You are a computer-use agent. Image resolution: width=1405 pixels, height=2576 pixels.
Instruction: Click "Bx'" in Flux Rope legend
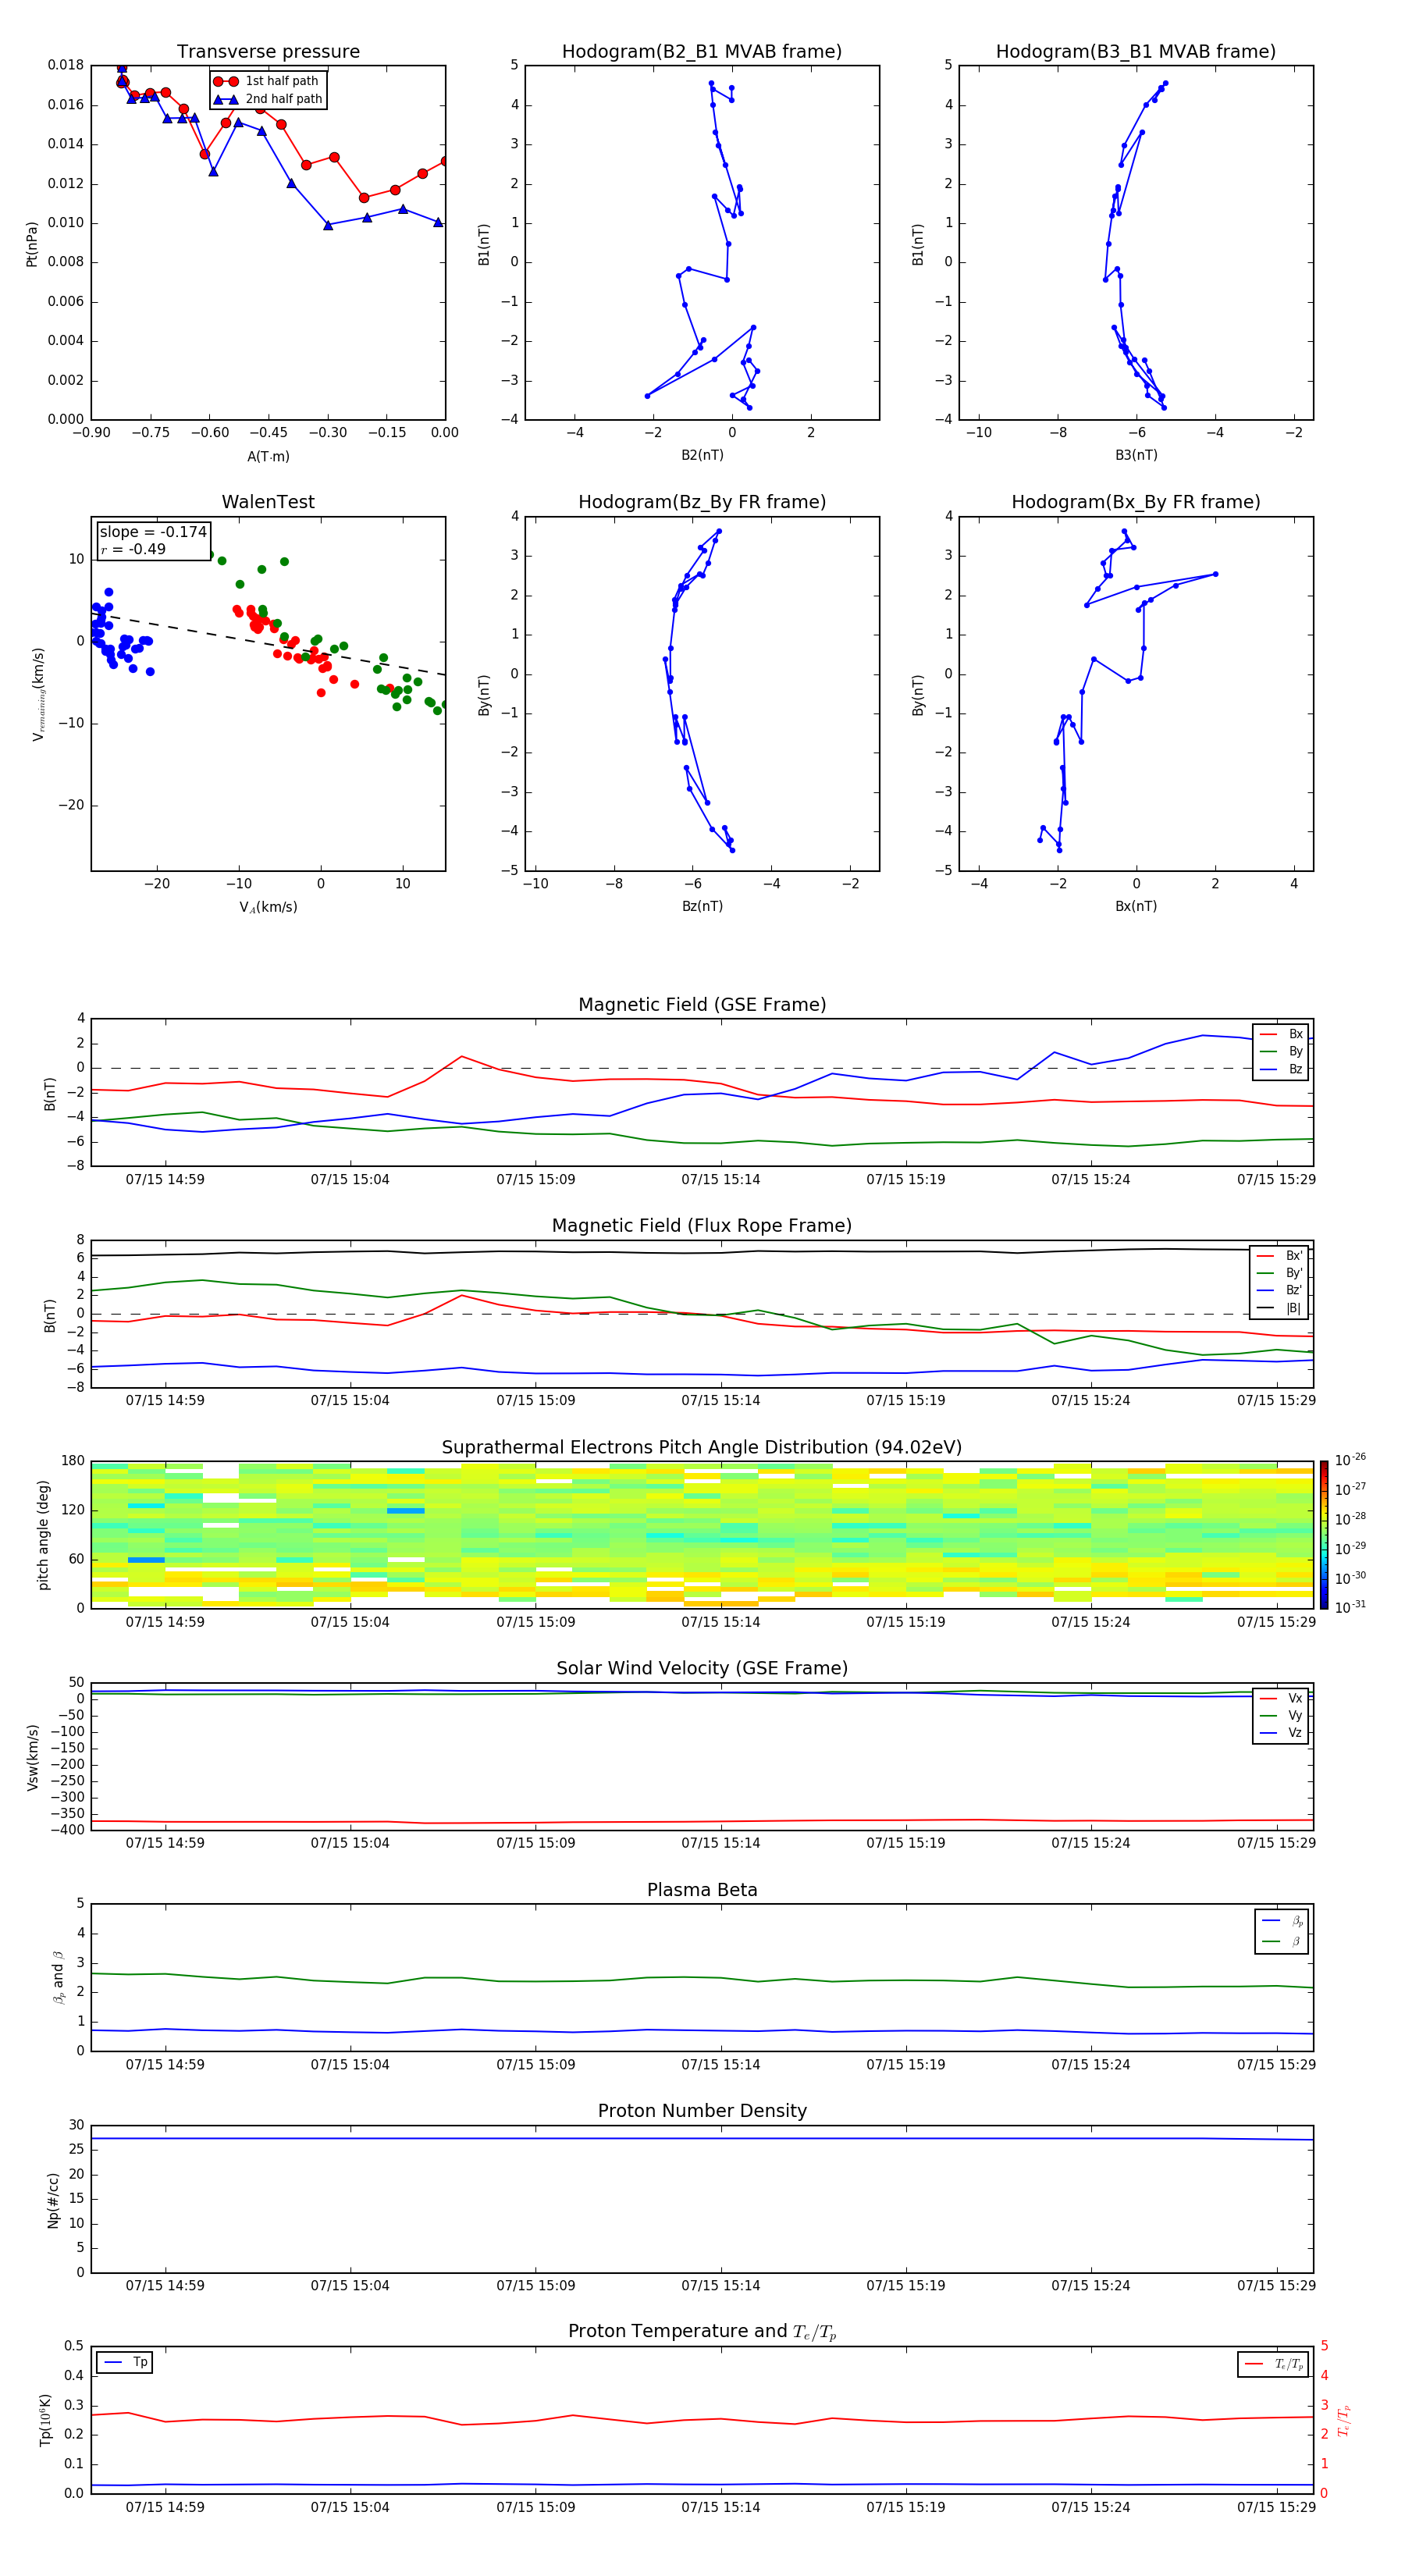click(x=1281, y=1255)
